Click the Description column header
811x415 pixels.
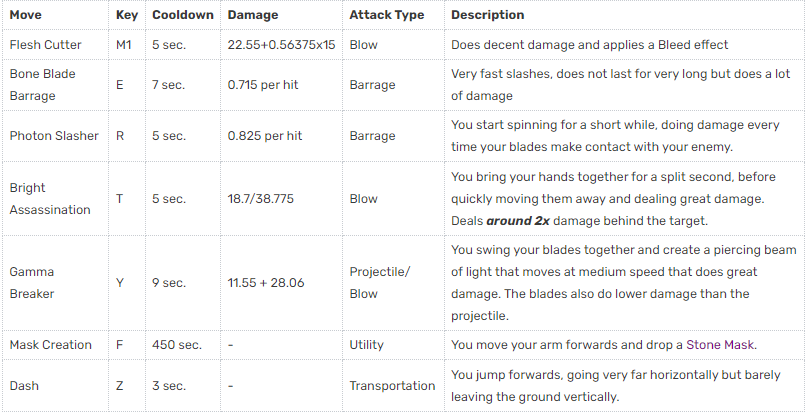487,15
